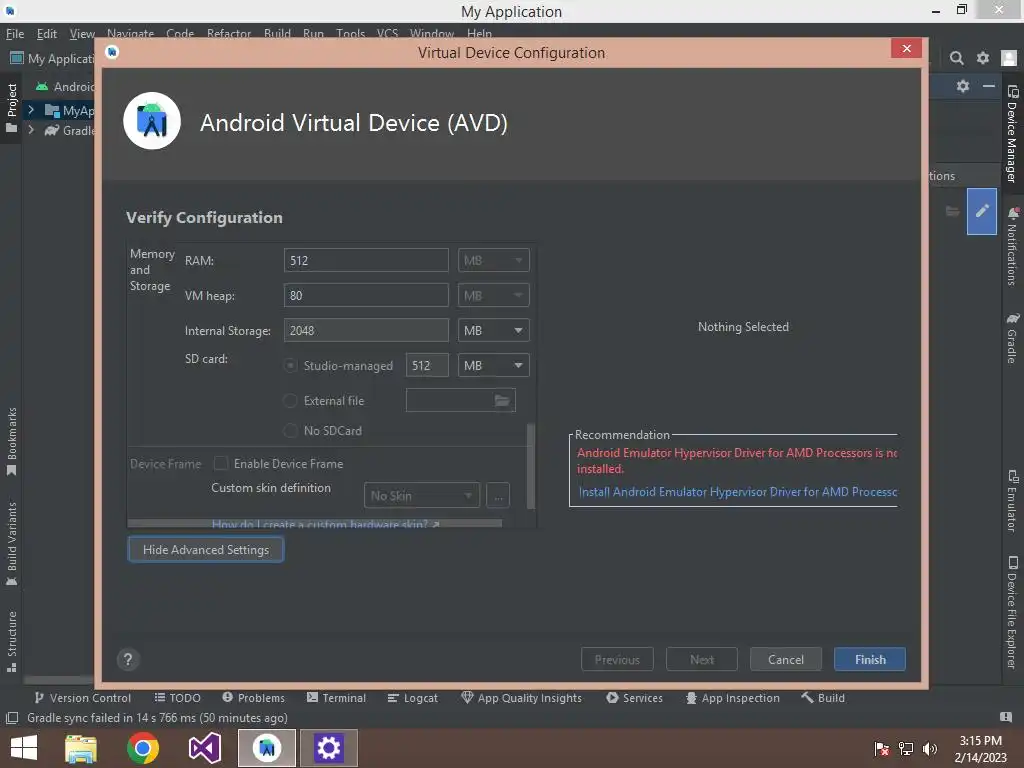Viewport: 1024px width, 768px height.
Task: Open Windows Start menu
Action: [24, 748]
